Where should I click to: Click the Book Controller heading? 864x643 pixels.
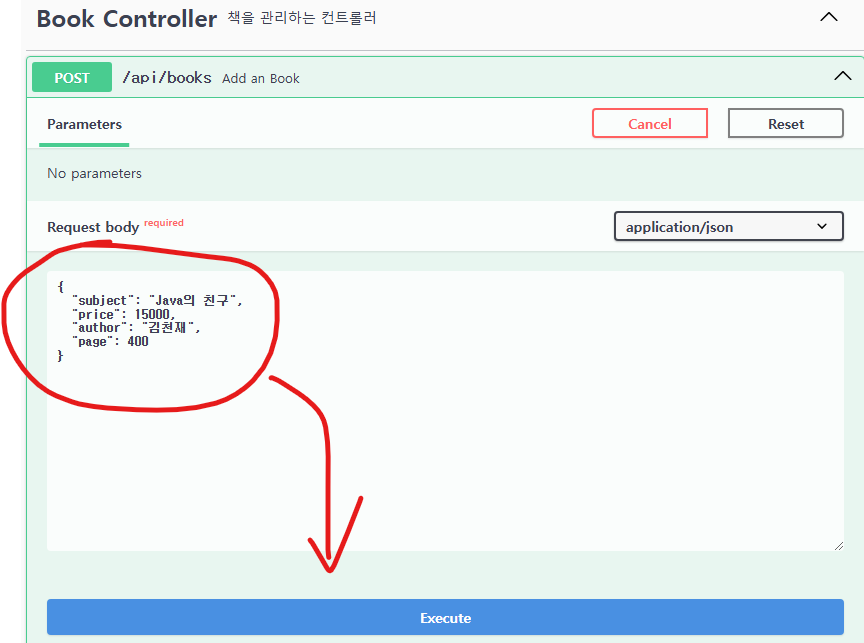tap(127, 19)
